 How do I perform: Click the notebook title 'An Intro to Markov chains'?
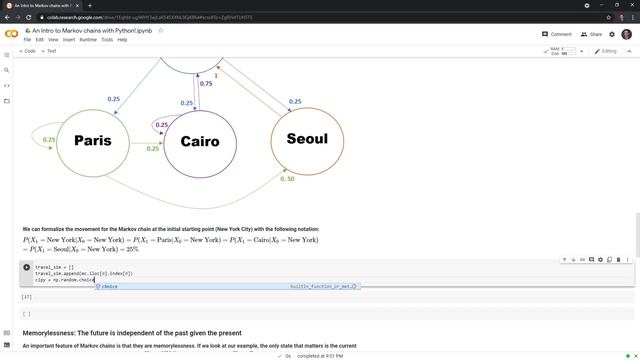(x=92, y=31)
